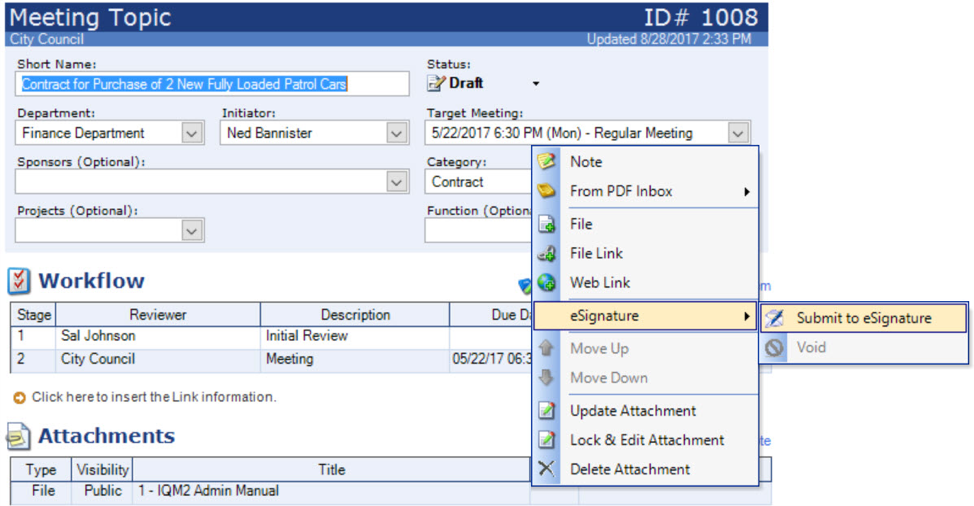Open the Status Draft dropdown arrow
Viewport: 974px width, 506px height.
point(535,84)
